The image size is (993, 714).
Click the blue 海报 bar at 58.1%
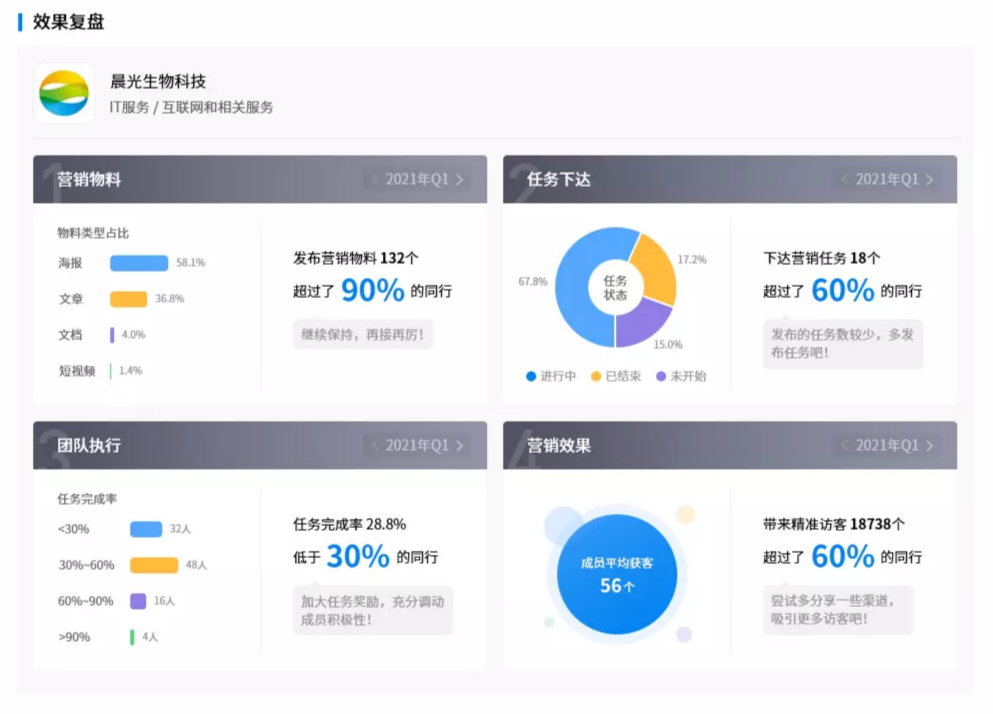(x=139, y=263)
